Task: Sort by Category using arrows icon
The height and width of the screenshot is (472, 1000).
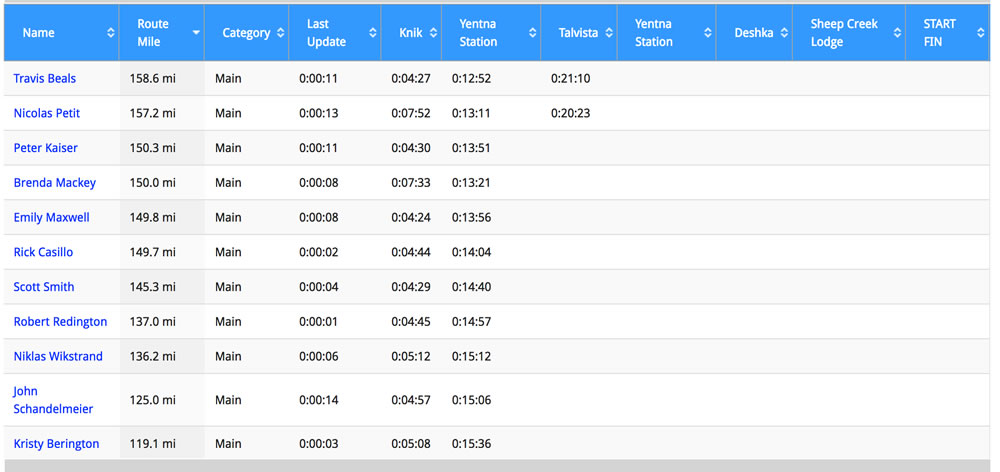Action: [281, 33]
